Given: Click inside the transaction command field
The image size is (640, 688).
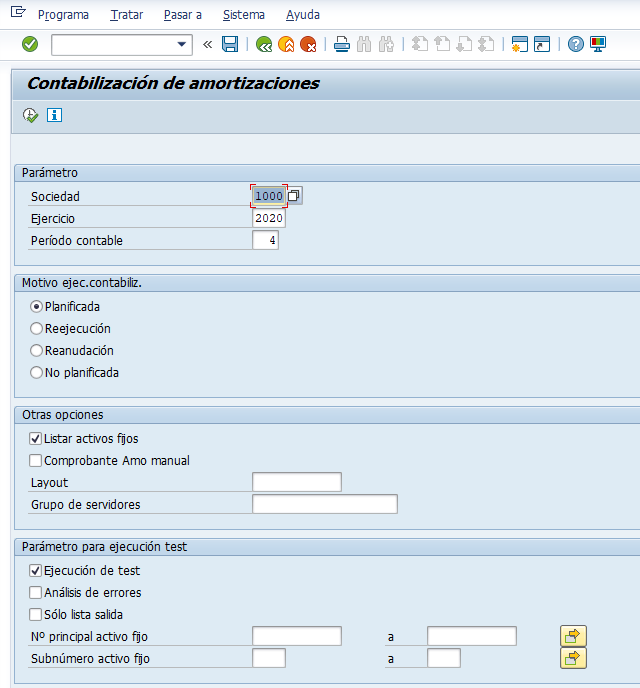Looking at the screenshot, I should (x=114, y=45).
